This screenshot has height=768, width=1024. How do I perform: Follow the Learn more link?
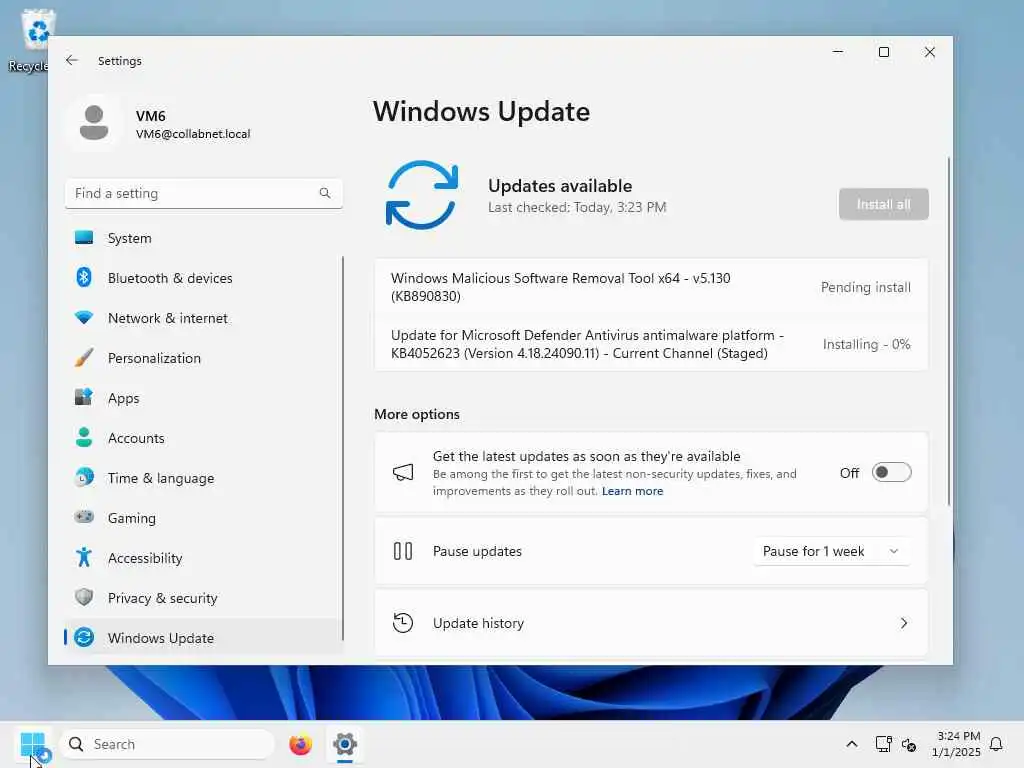pyautogui.click(x=632, y=491)
